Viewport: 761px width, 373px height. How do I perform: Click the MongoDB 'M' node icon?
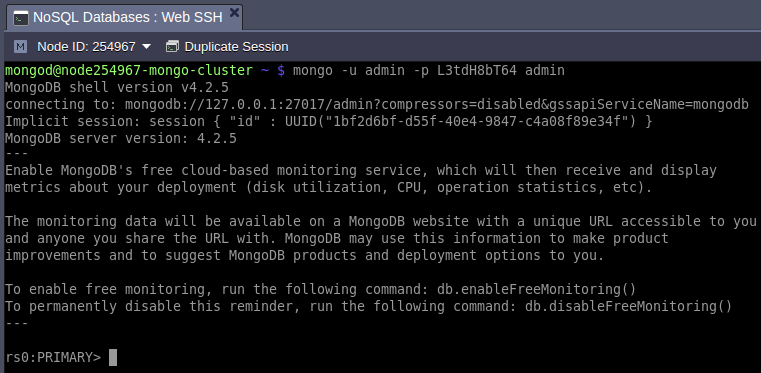pos(20,47)
